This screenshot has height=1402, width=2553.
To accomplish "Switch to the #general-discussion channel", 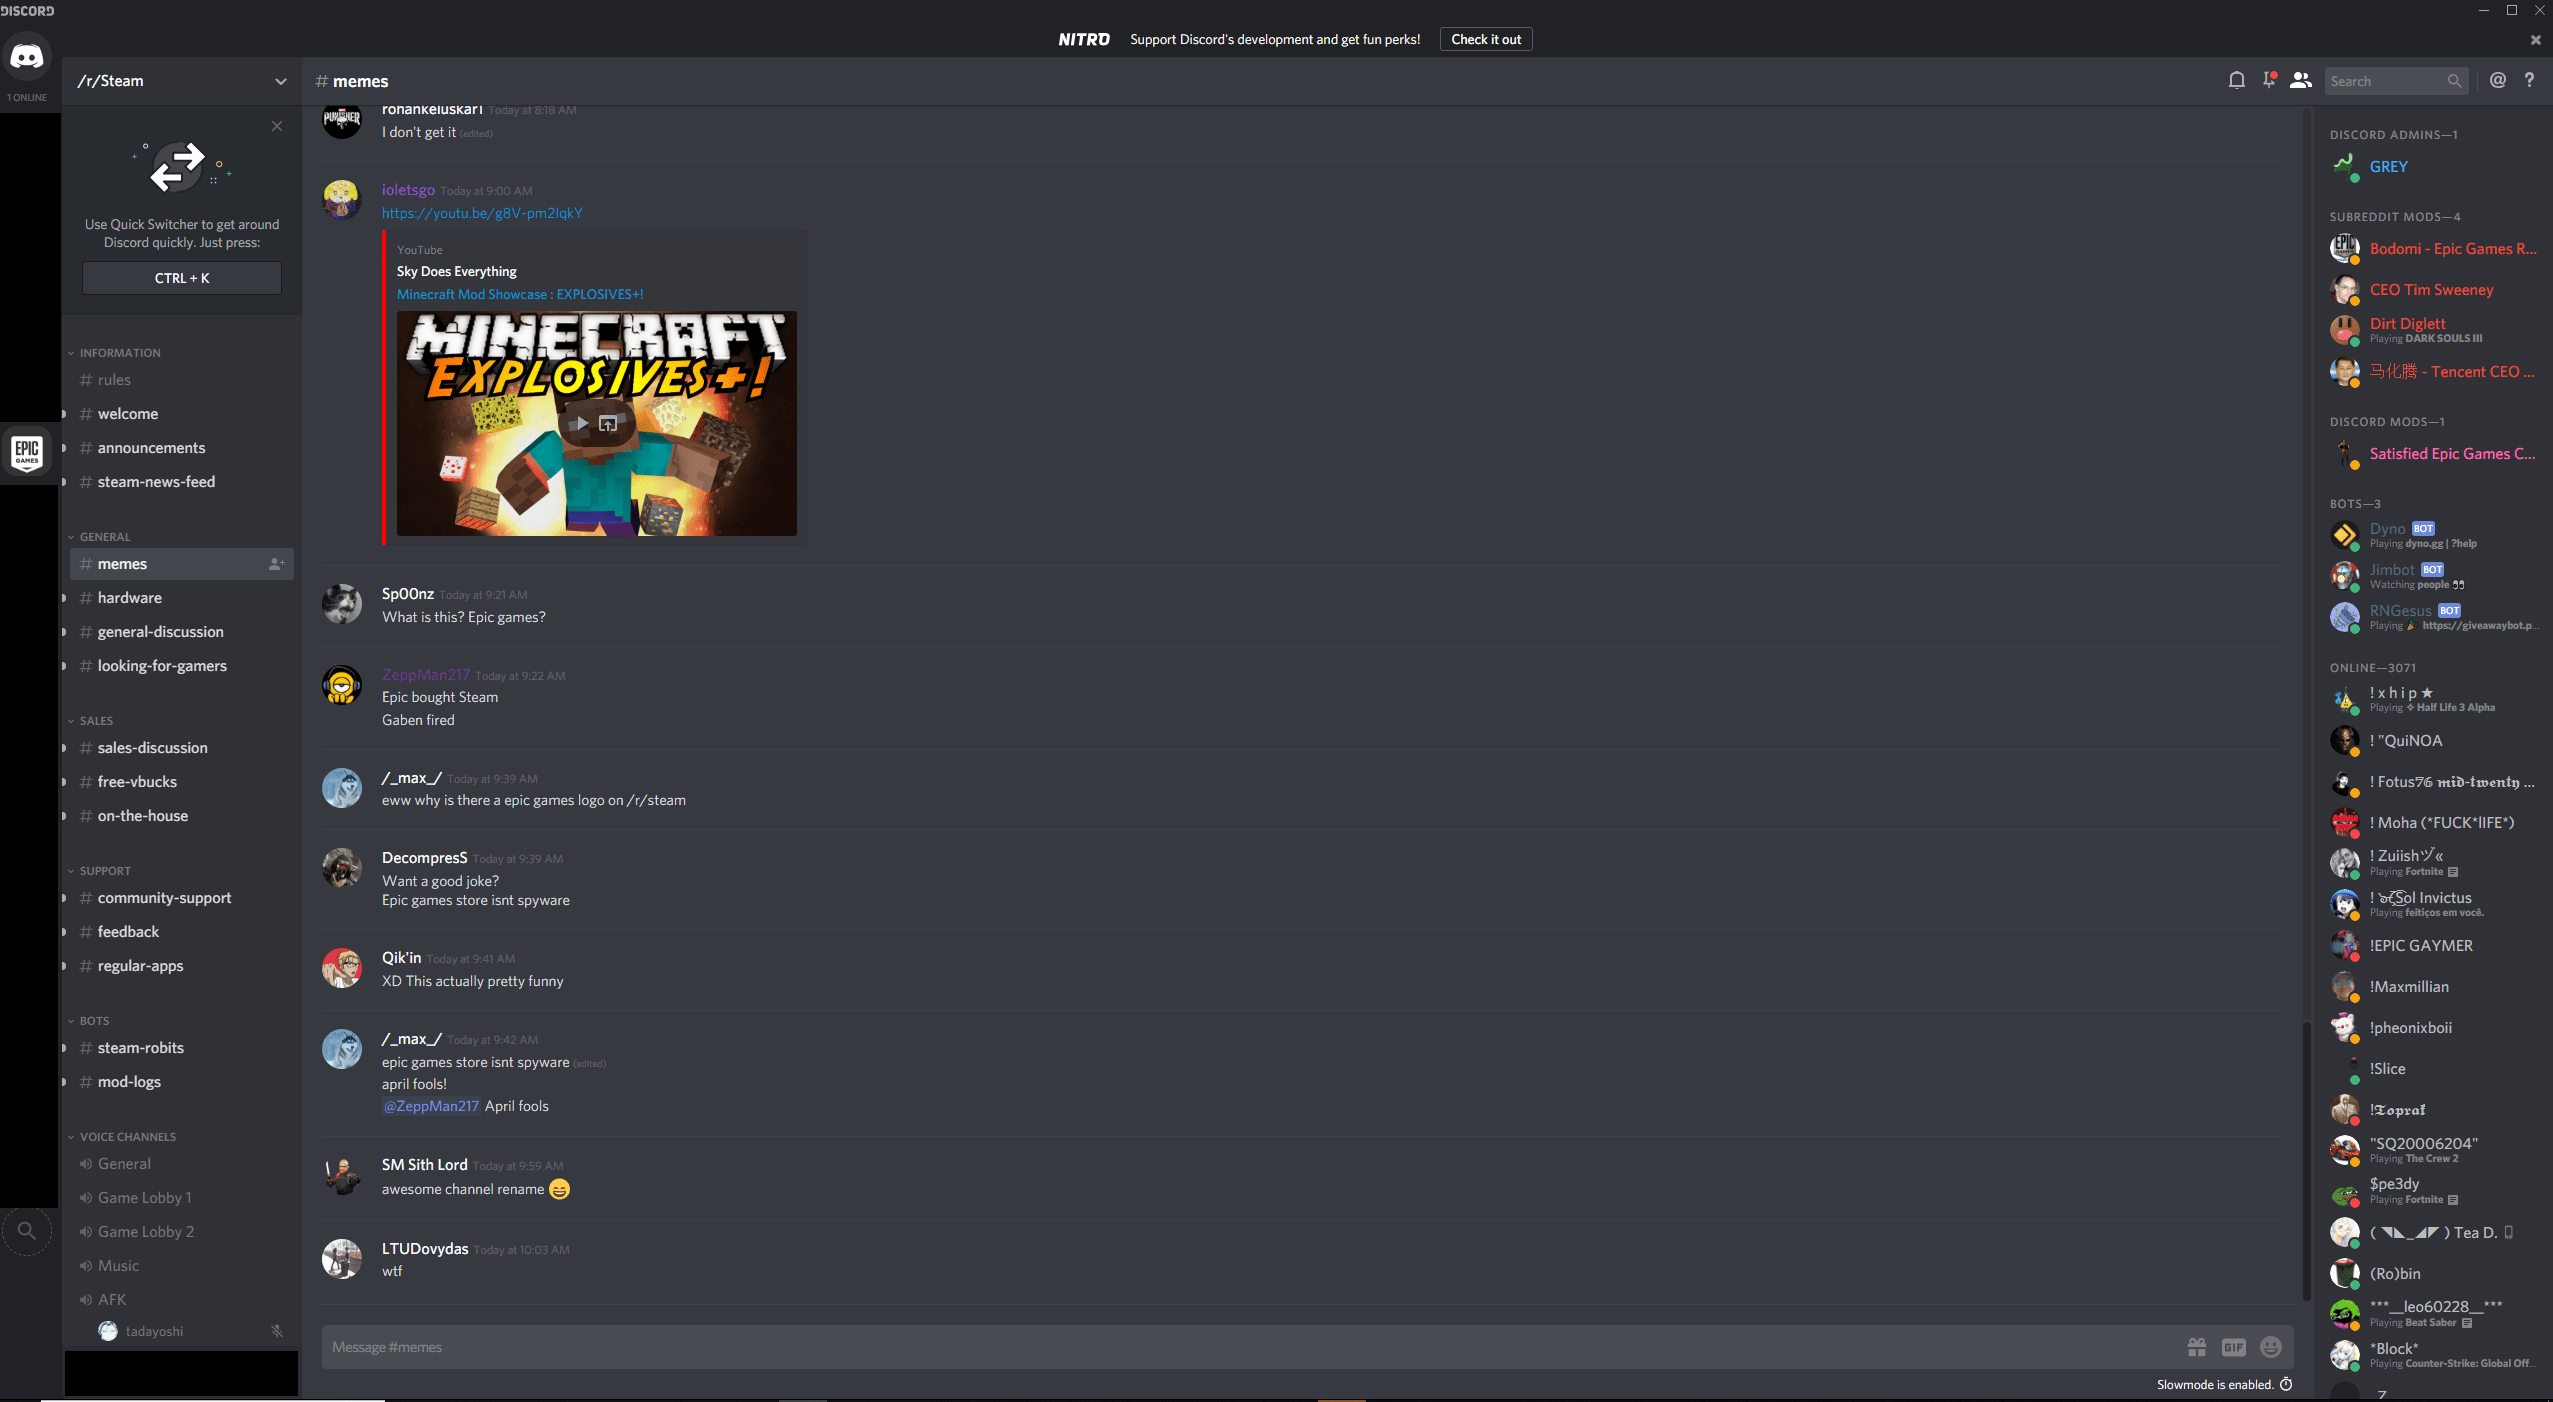I will pos(160,631).
